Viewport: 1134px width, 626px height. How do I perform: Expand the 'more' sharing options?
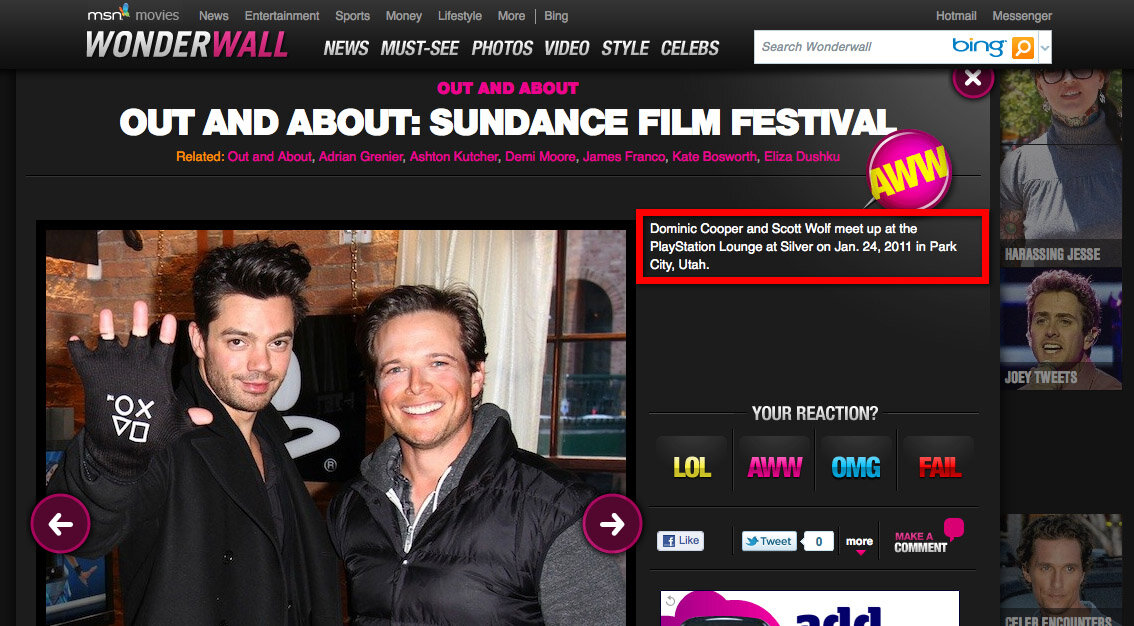(x=859, y=544)
